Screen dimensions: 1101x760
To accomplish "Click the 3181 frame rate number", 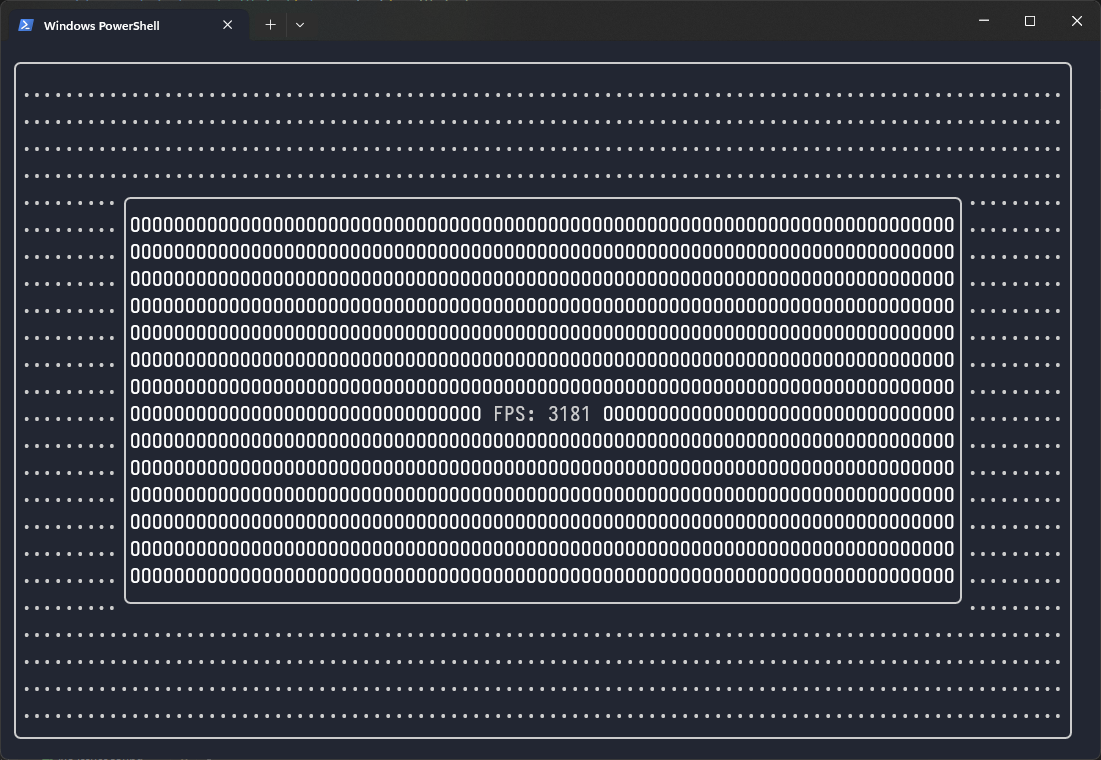I will coord(569,414).
